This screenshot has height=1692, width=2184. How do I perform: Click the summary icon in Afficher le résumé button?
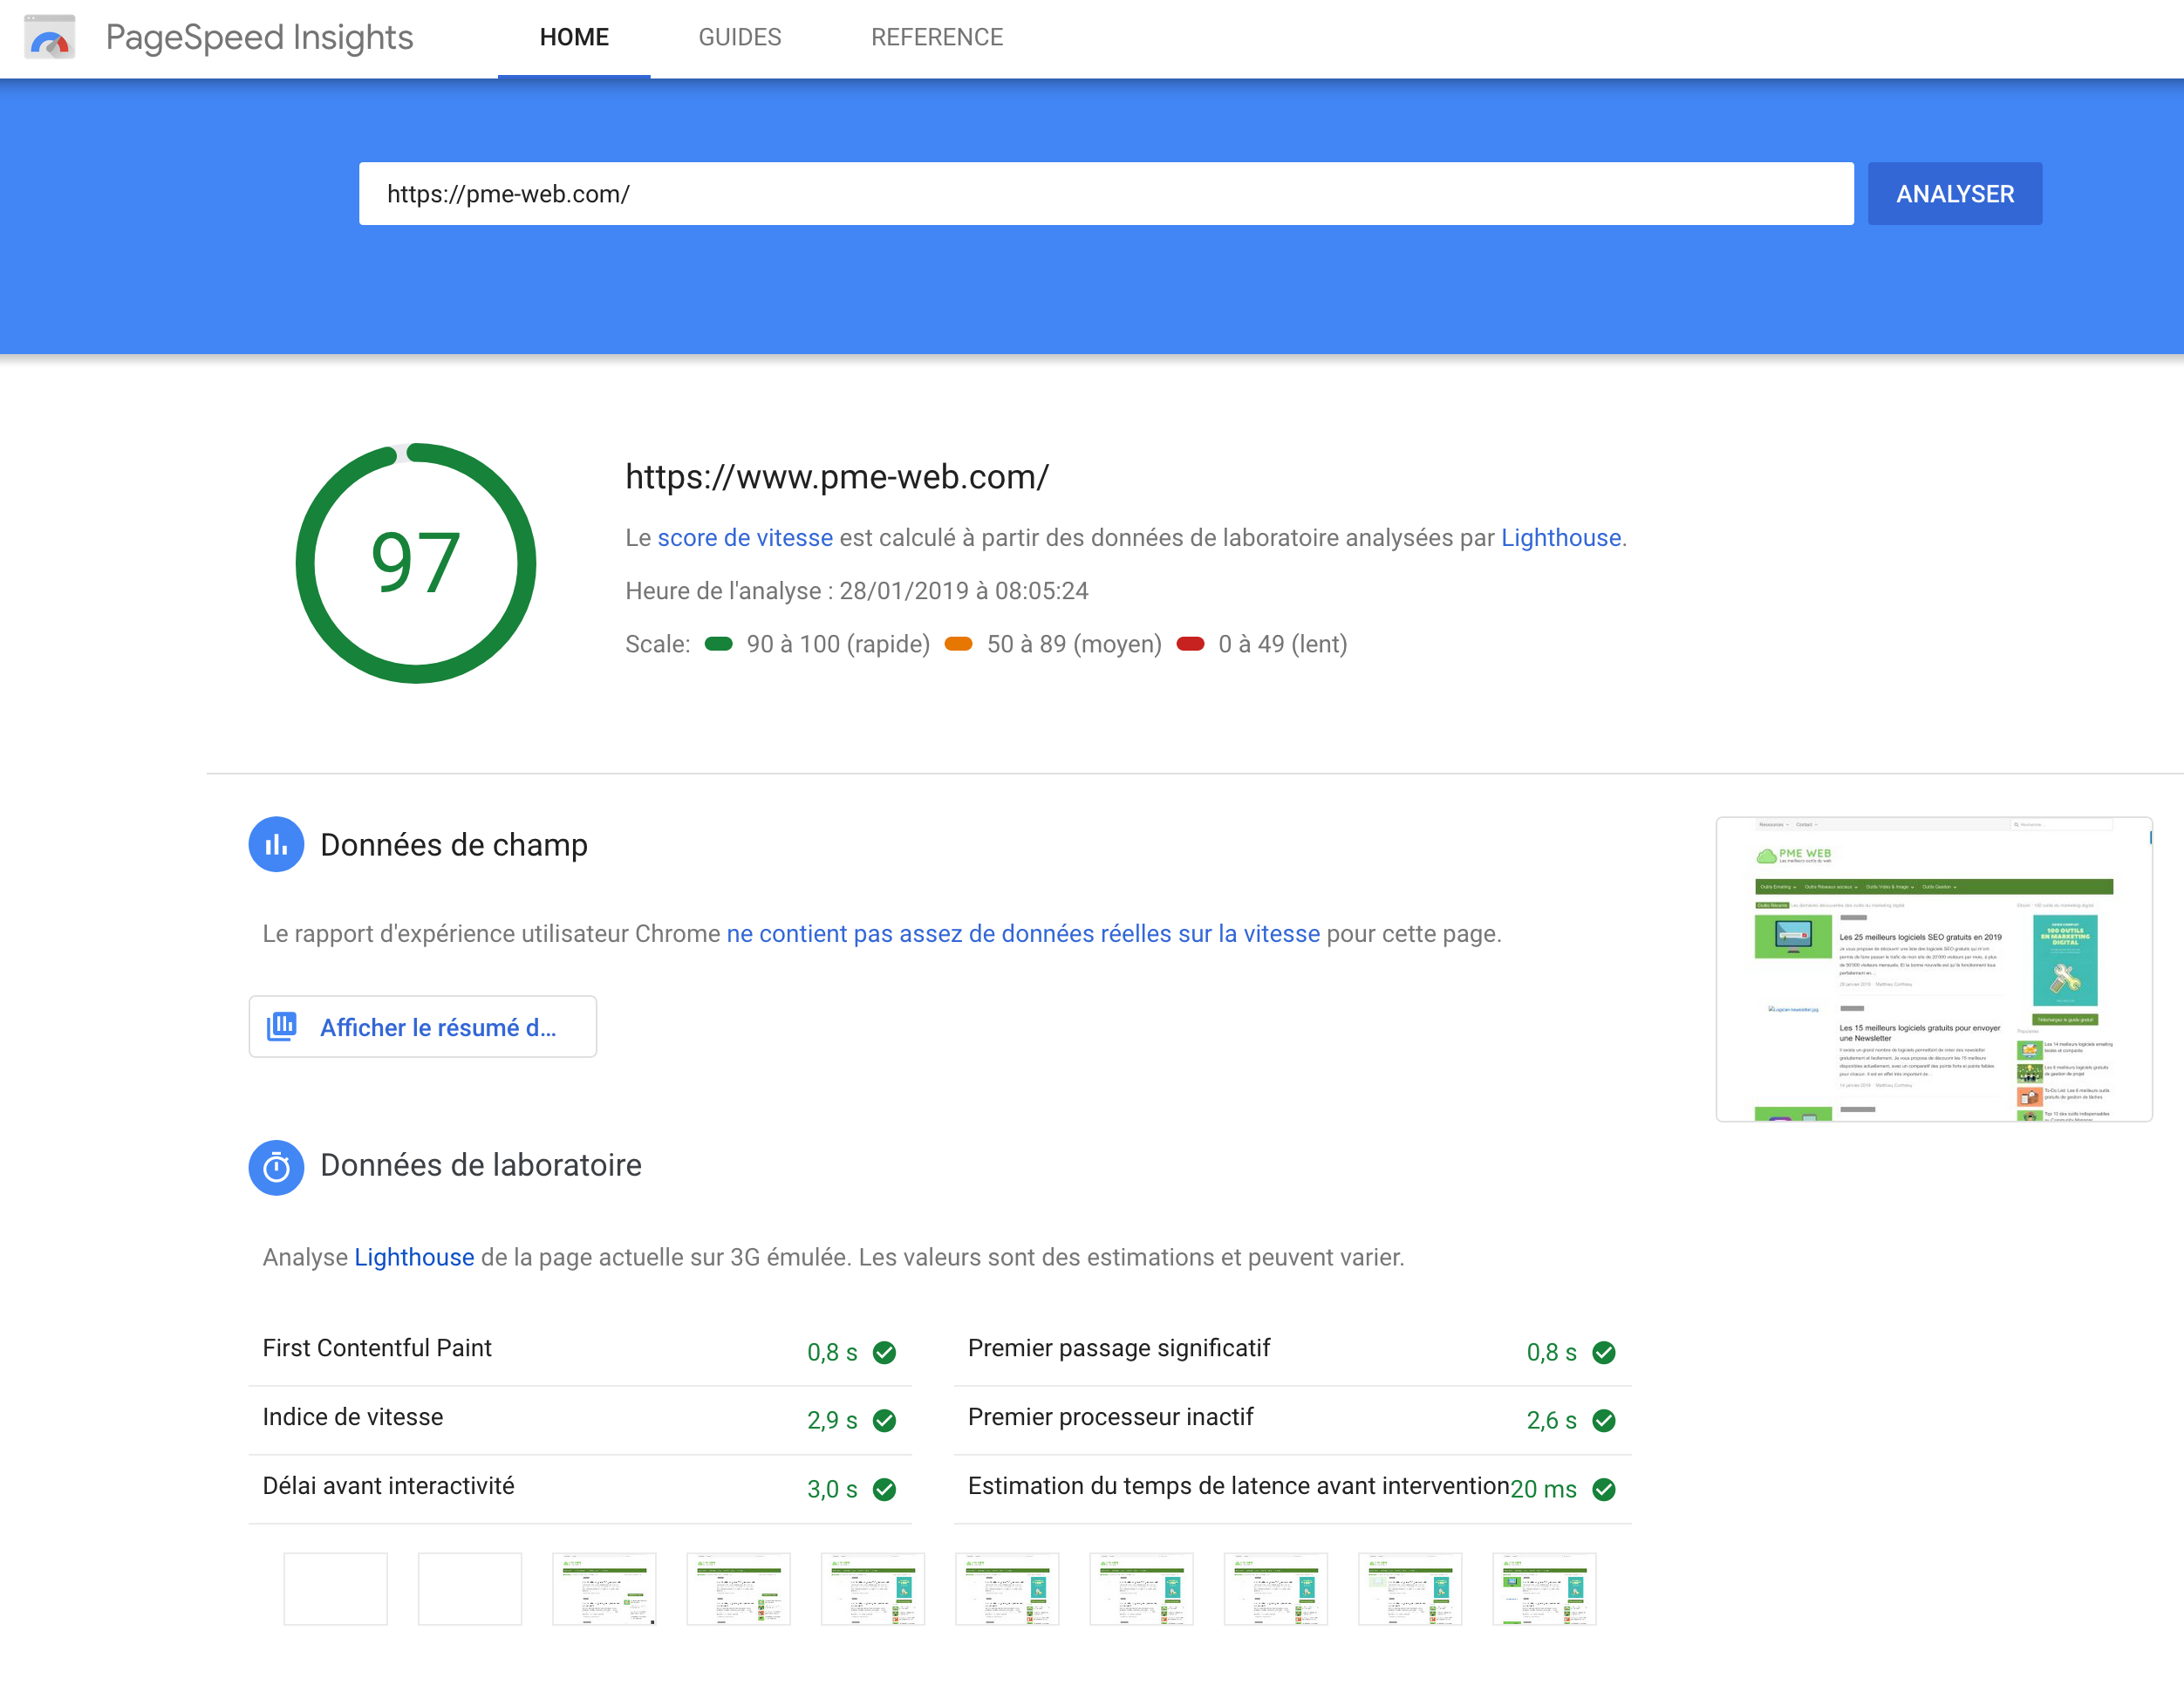(x=282, y=1026)
